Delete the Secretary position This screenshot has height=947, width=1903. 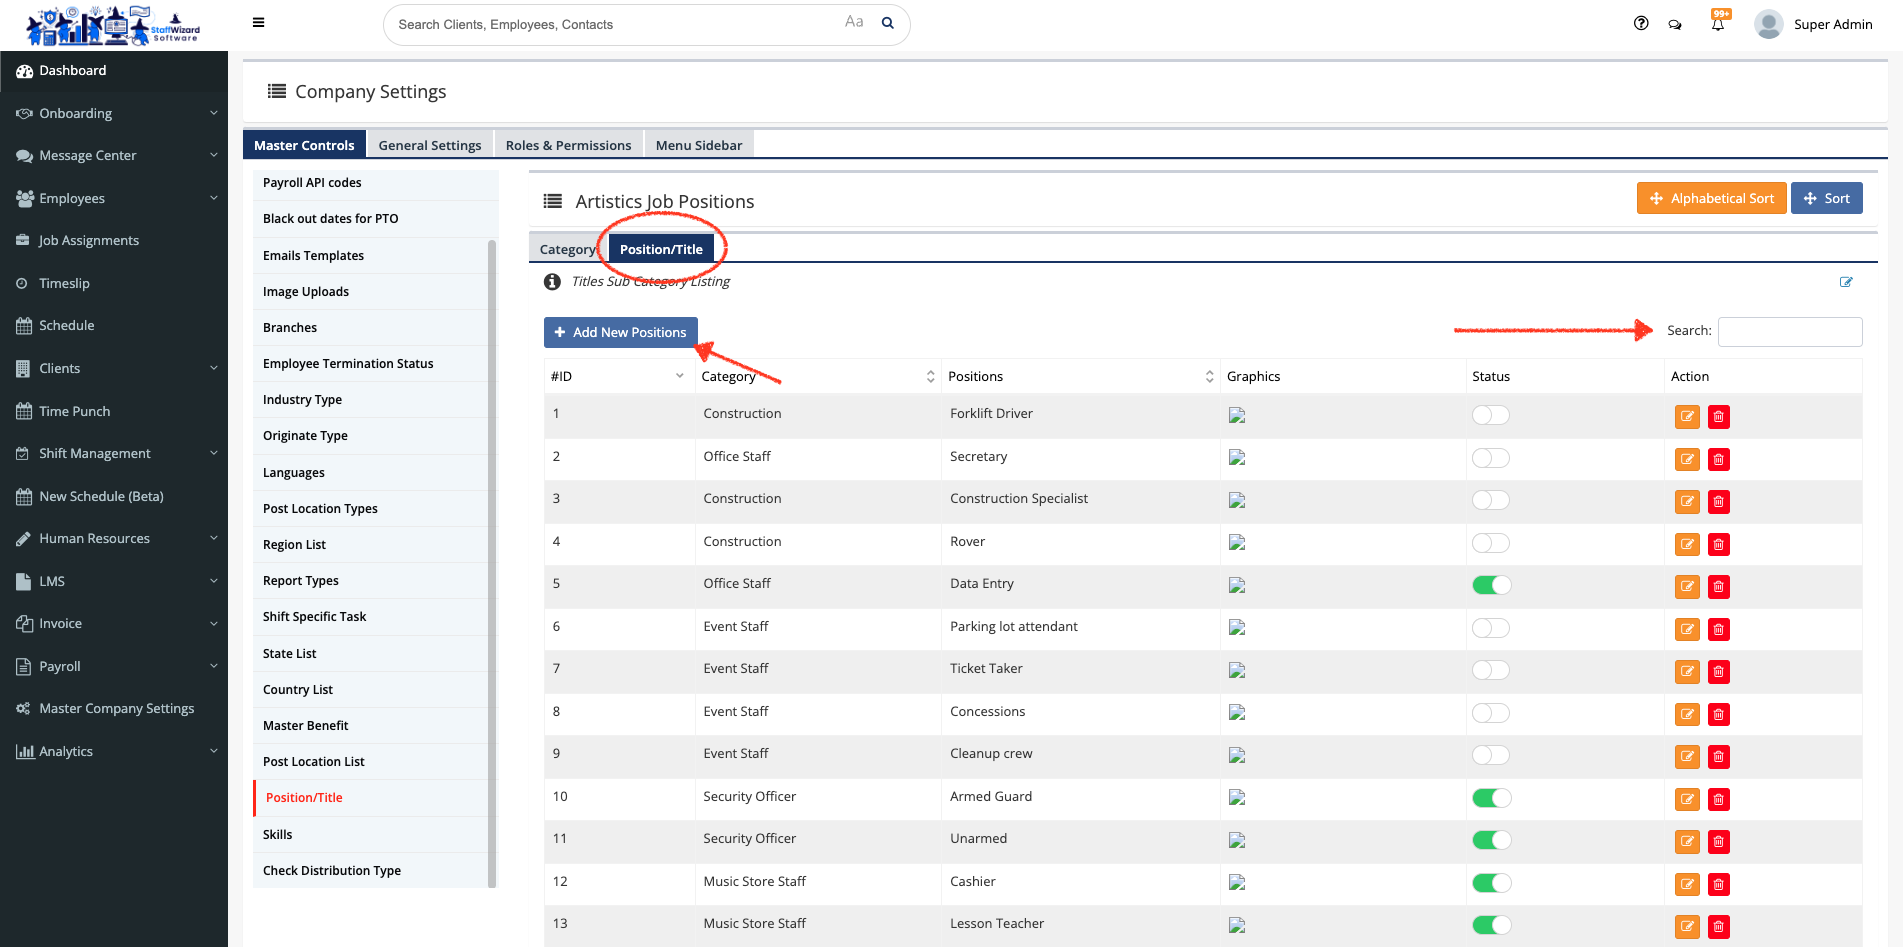1718,460
